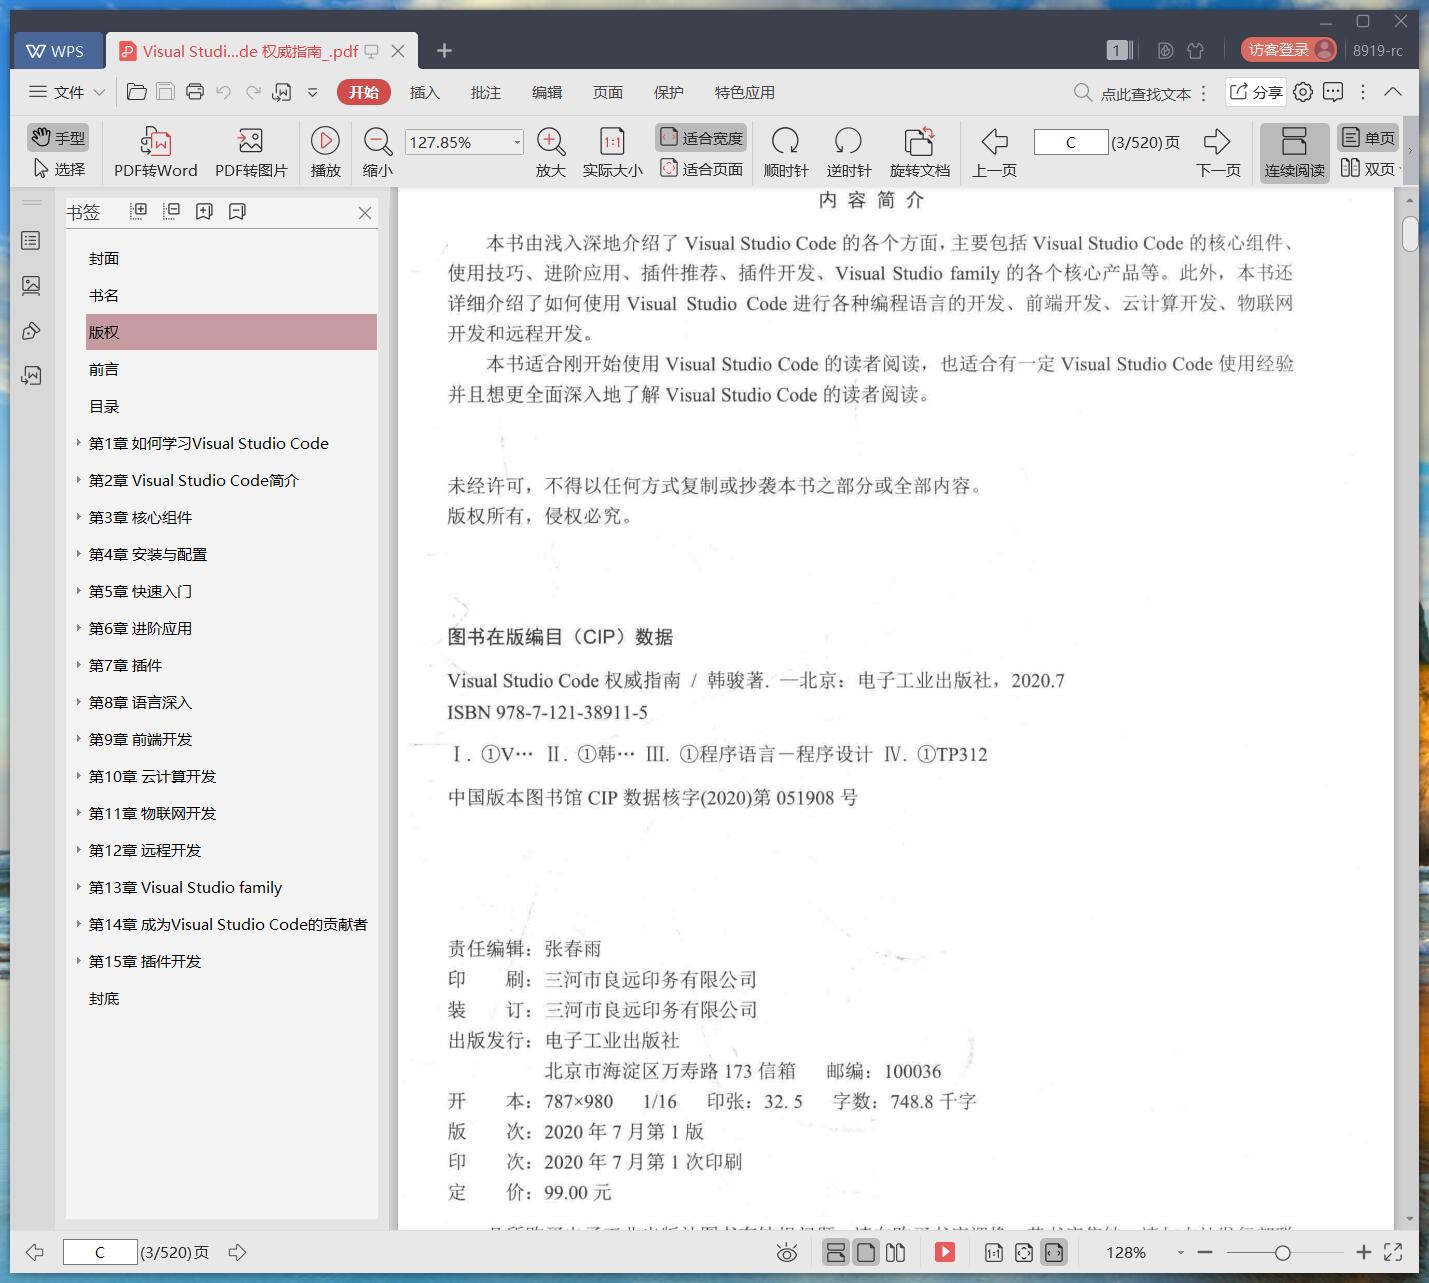Open 旋转文档 rotate document tool
The width and height of the screenshot is (1429, 1283).
(x=919, y=152)
